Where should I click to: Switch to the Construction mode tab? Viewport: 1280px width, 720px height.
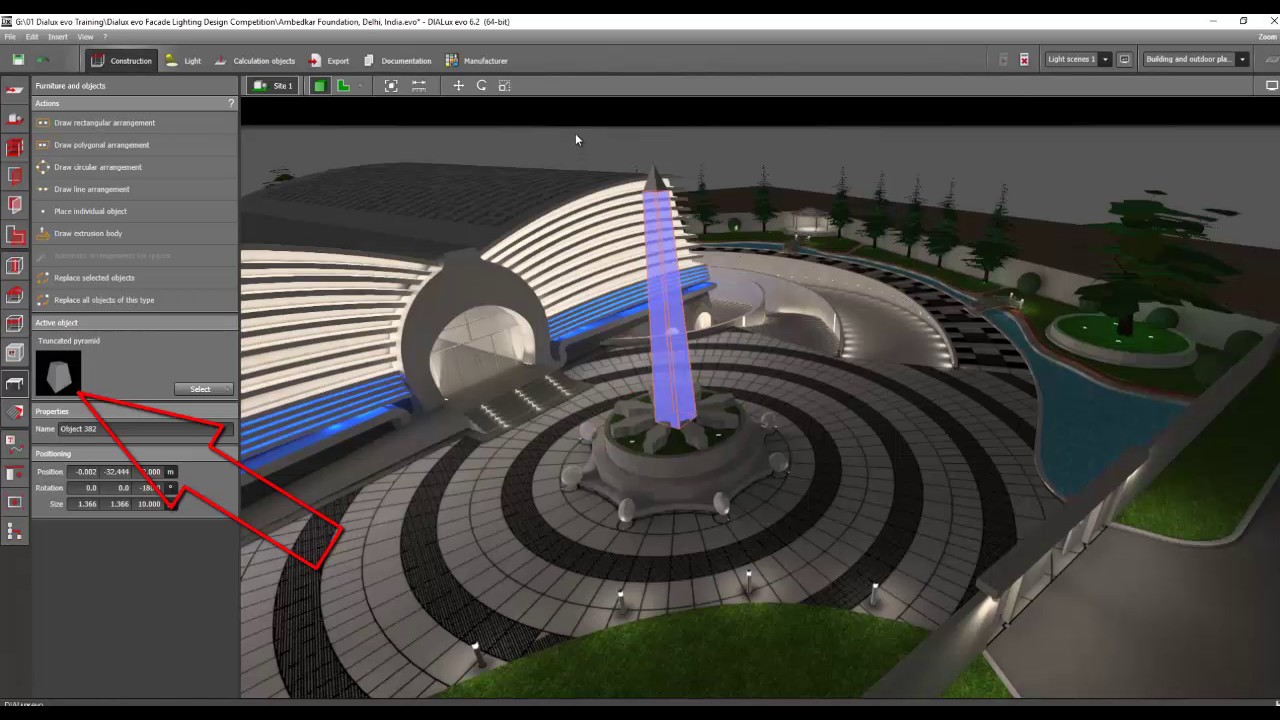pyautogui.click(x=121, y=60)
